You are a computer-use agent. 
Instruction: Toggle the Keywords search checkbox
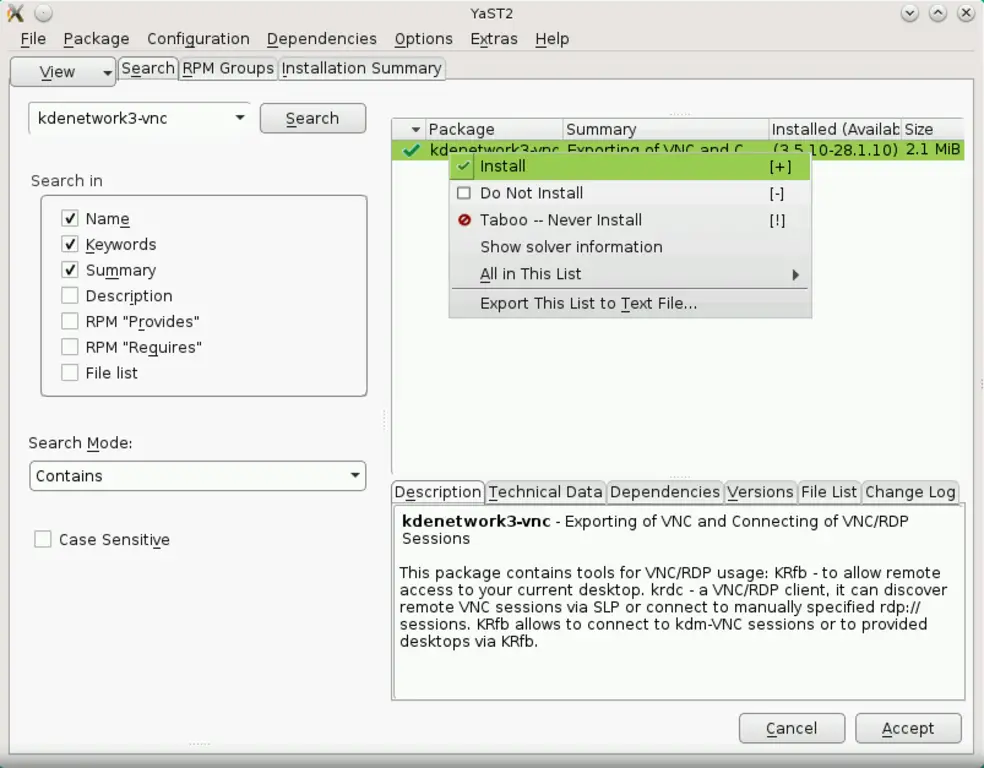[70, 244]
